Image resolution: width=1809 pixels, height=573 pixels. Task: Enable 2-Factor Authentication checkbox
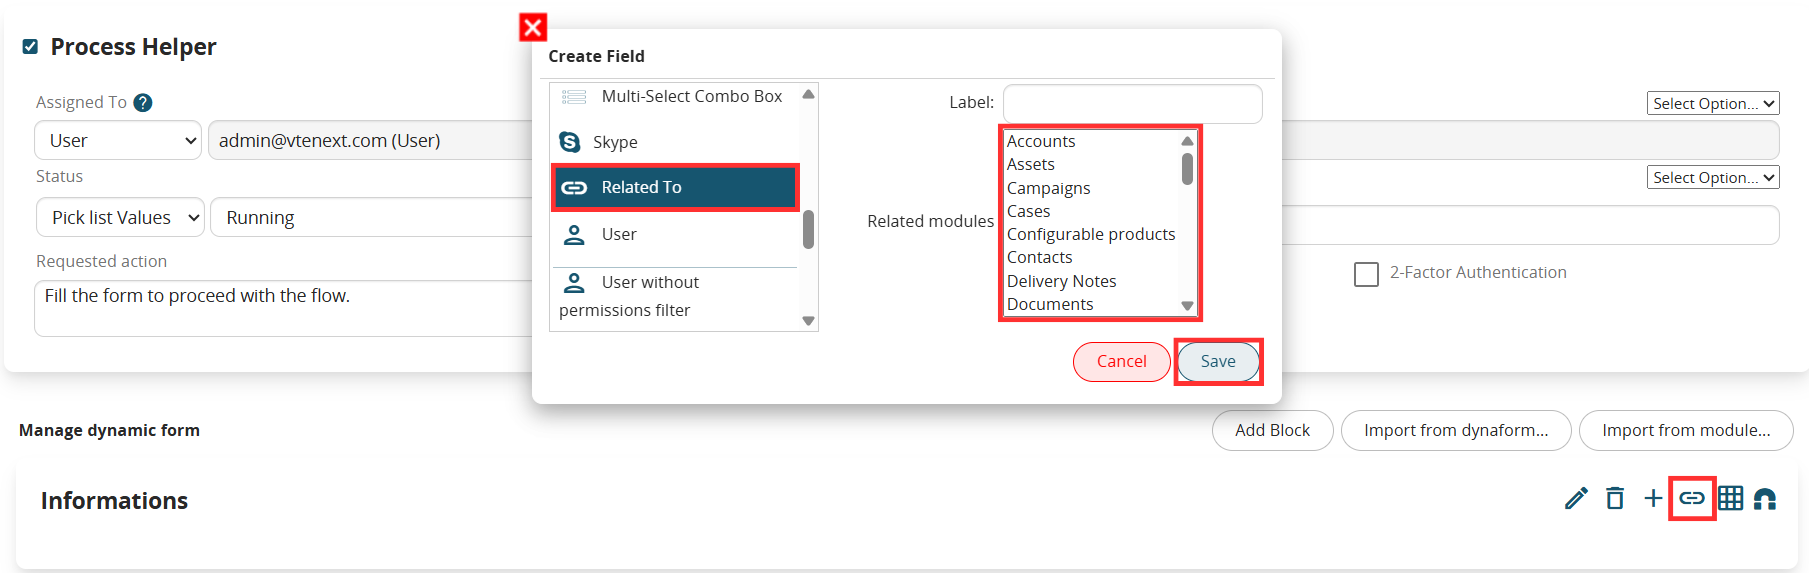pyautogui.click(x=1366, y=274)
